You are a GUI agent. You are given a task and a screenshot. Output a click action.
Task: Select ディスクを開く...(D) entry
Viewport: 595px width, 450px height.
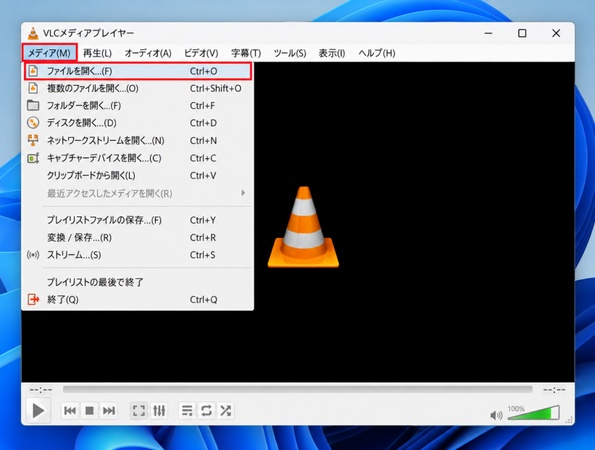click(x=138, y=123)
